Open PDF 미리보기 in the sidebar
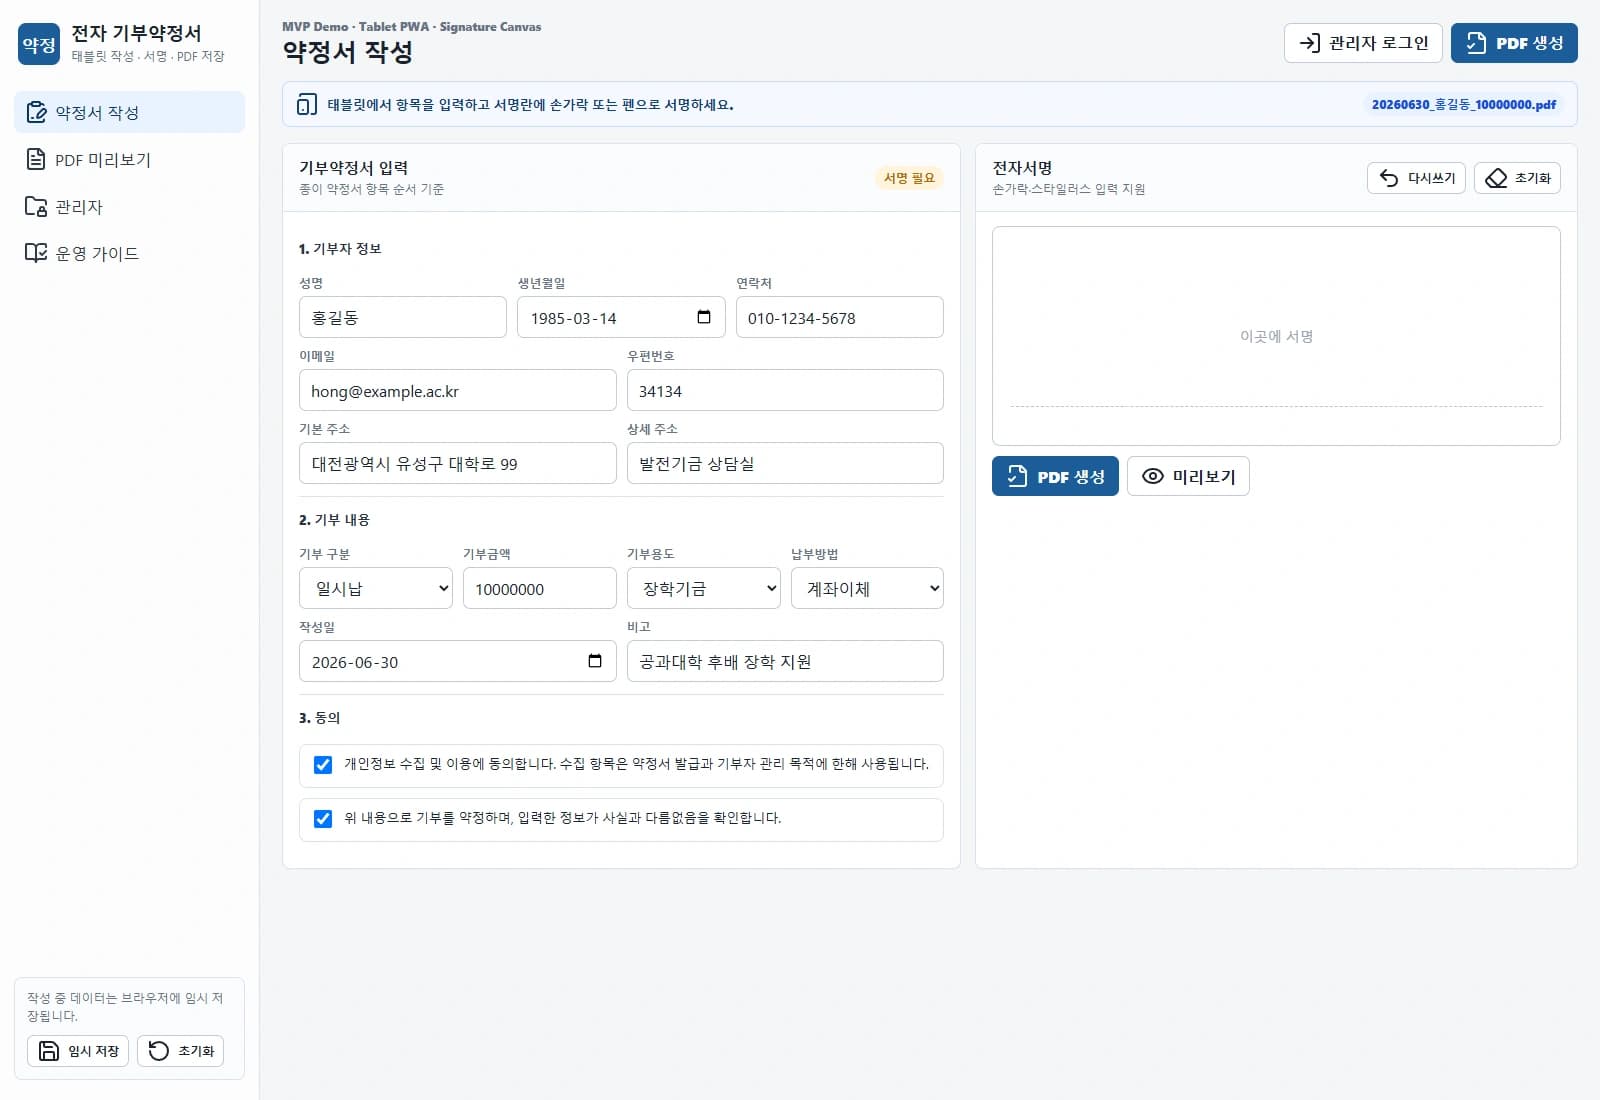This screenshot has height=1100, width=1600. (129, 159)
